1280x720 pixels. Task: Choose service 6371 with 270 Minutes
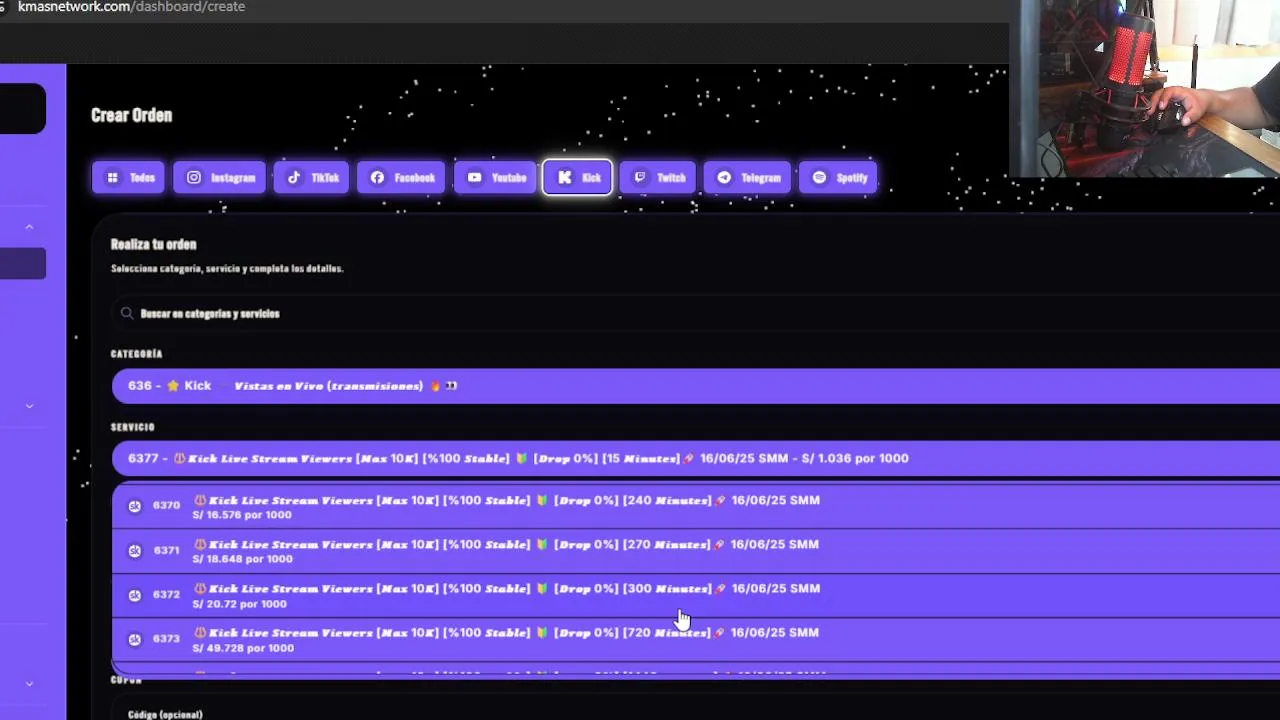(x=695, y=551)
